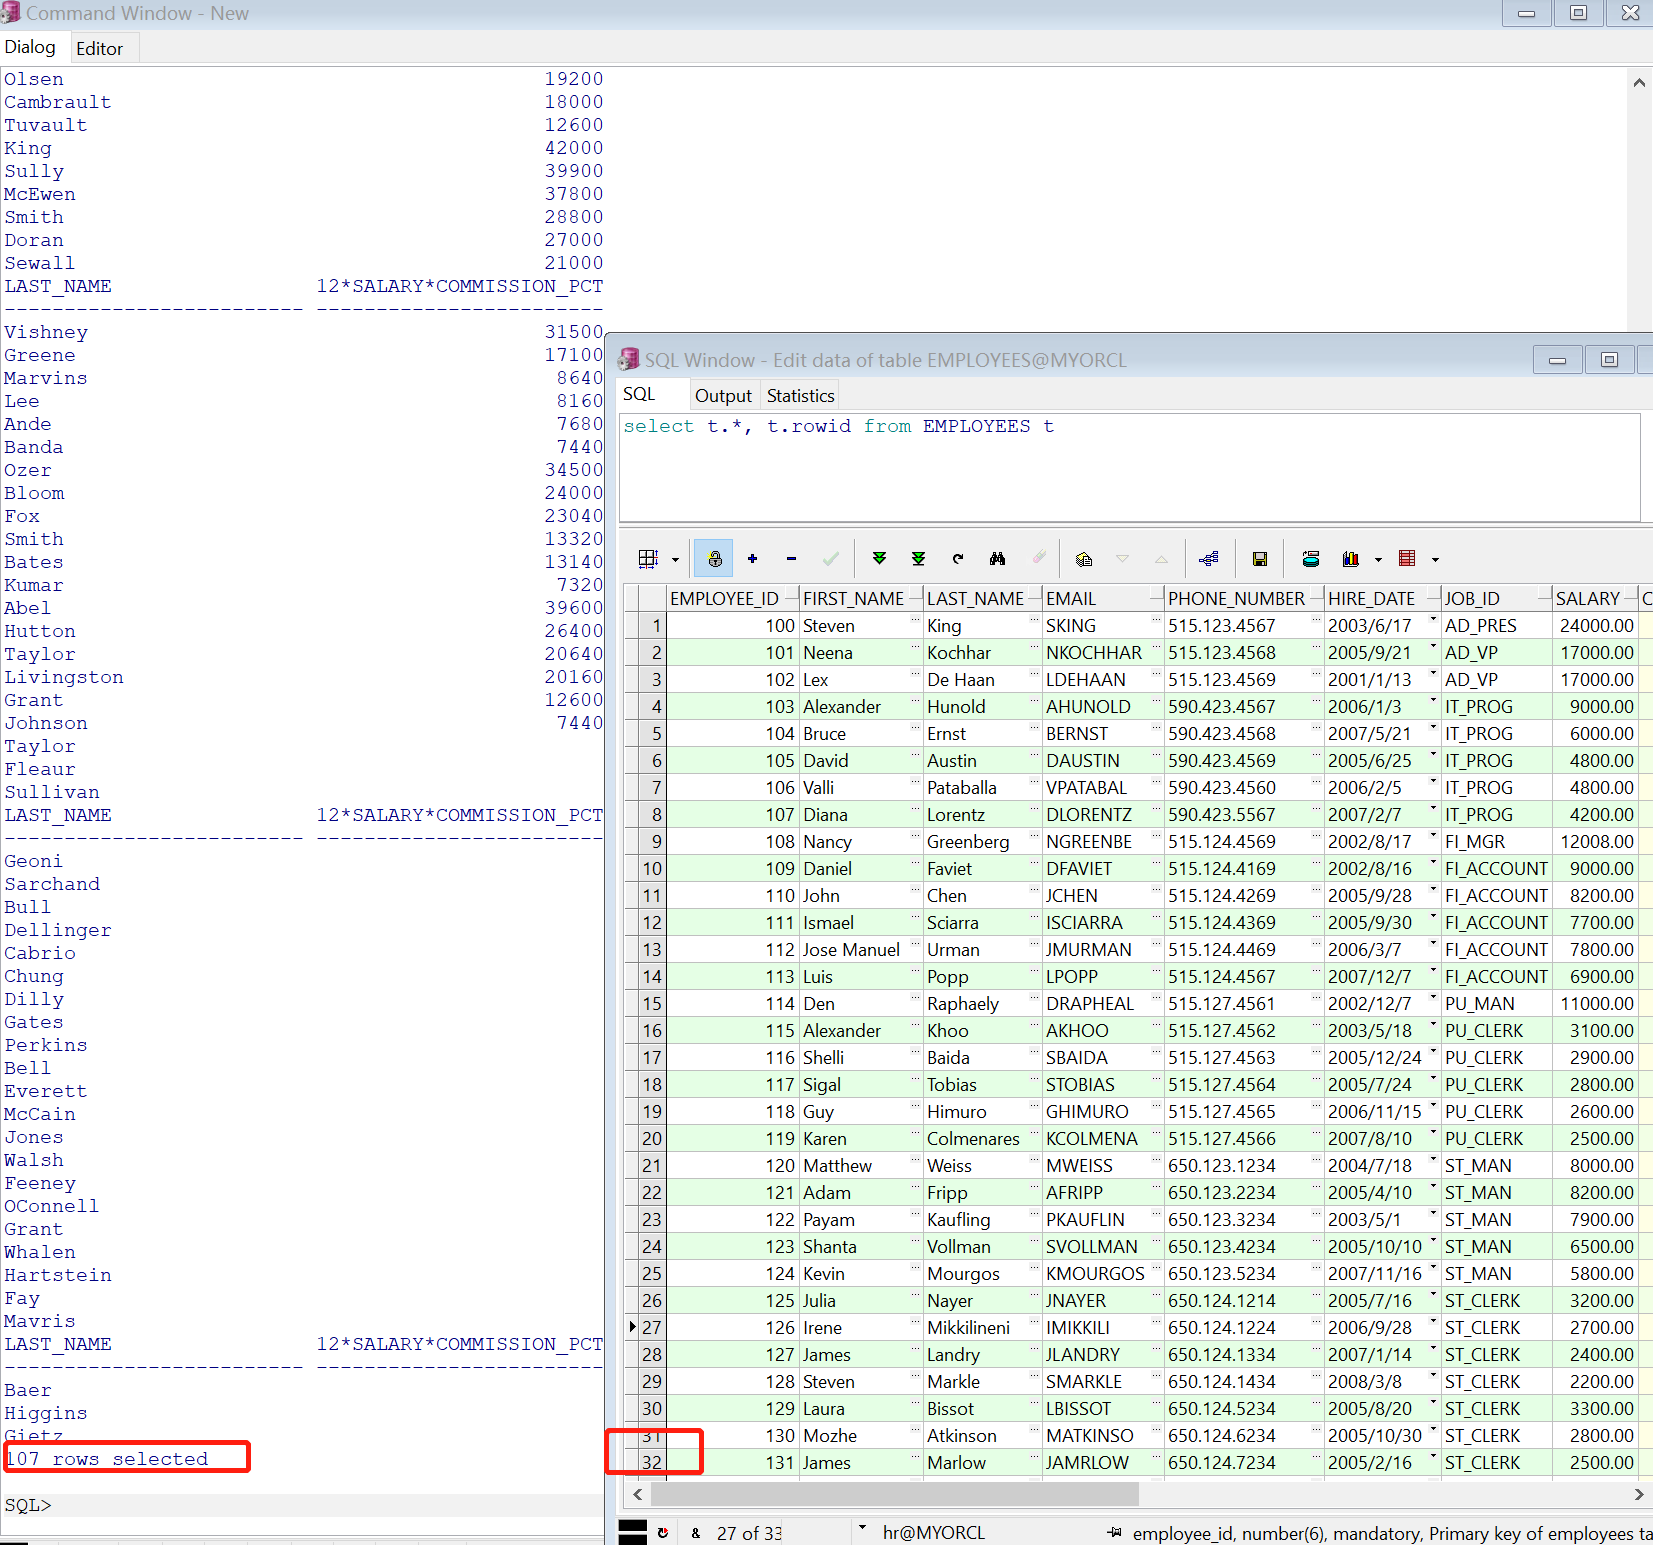
Task: Open the grid selection dropdown arrow
Action: click(675, 560)
